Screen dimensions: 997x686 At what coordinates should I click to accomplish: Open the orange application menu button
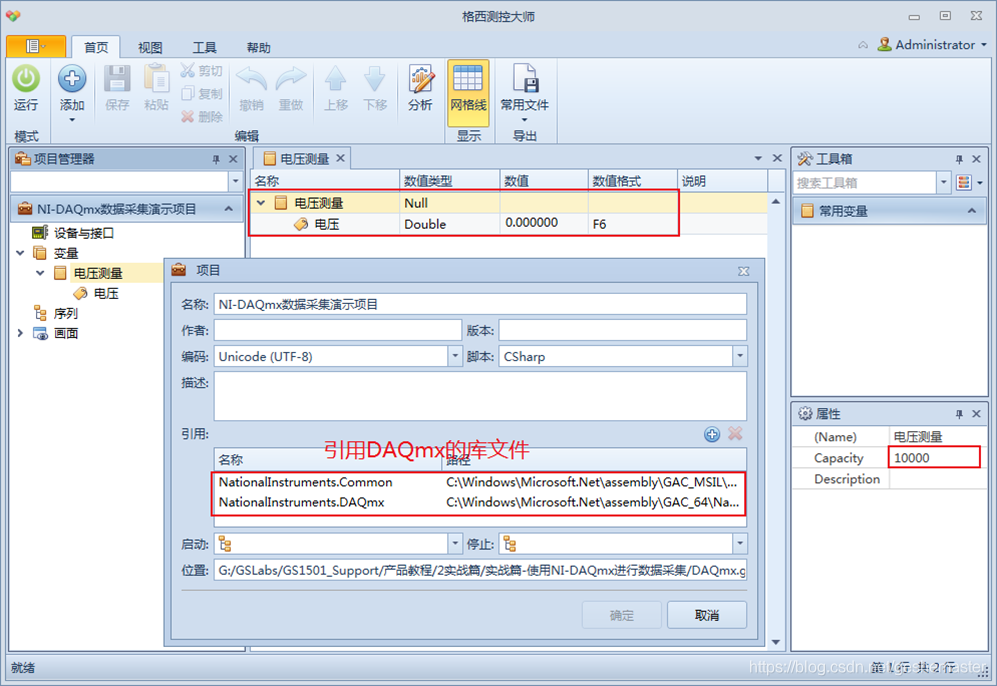(x=36, y=46)
